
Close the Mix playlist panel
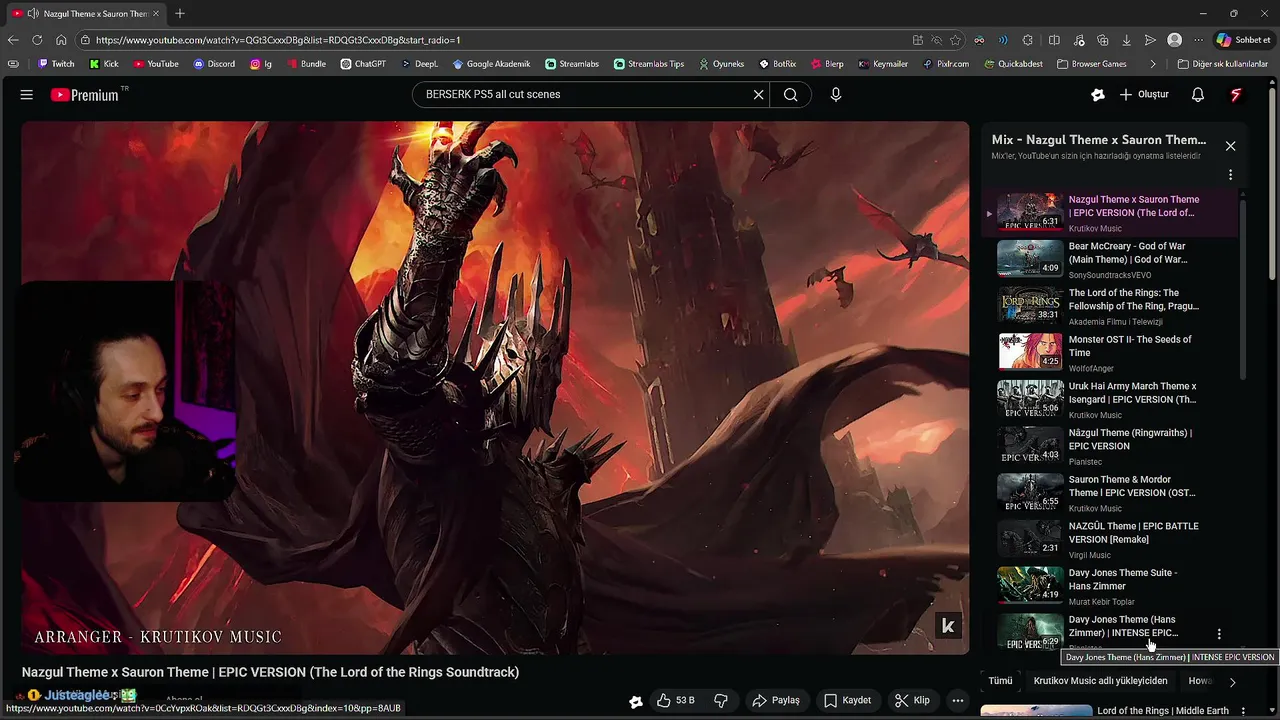coord(1230,146)
